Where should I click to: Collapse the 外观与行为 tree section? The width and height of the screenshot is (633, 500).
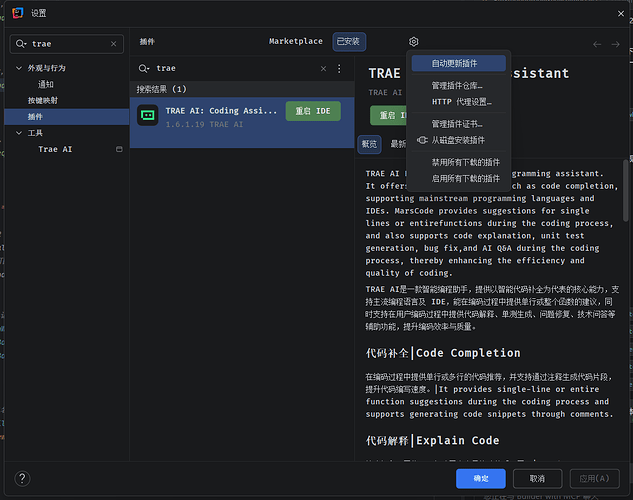pos(19,68)
